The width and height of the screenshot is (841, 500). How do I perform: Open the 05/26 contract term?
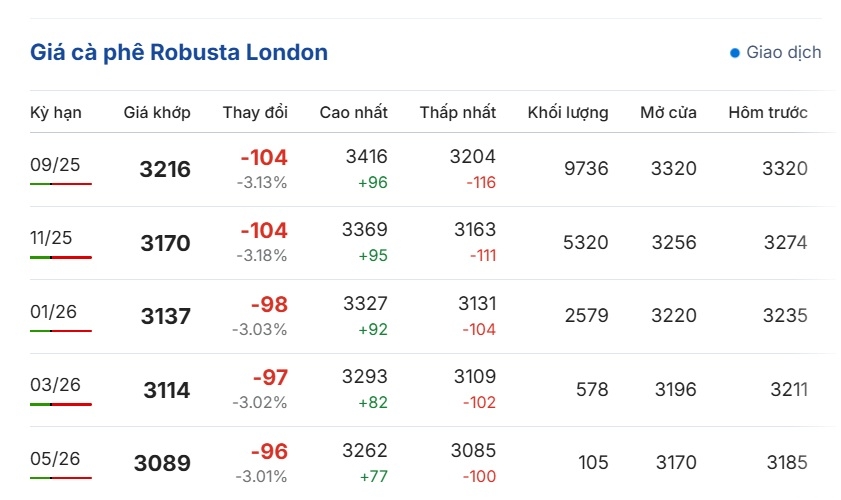pos(55,459)
